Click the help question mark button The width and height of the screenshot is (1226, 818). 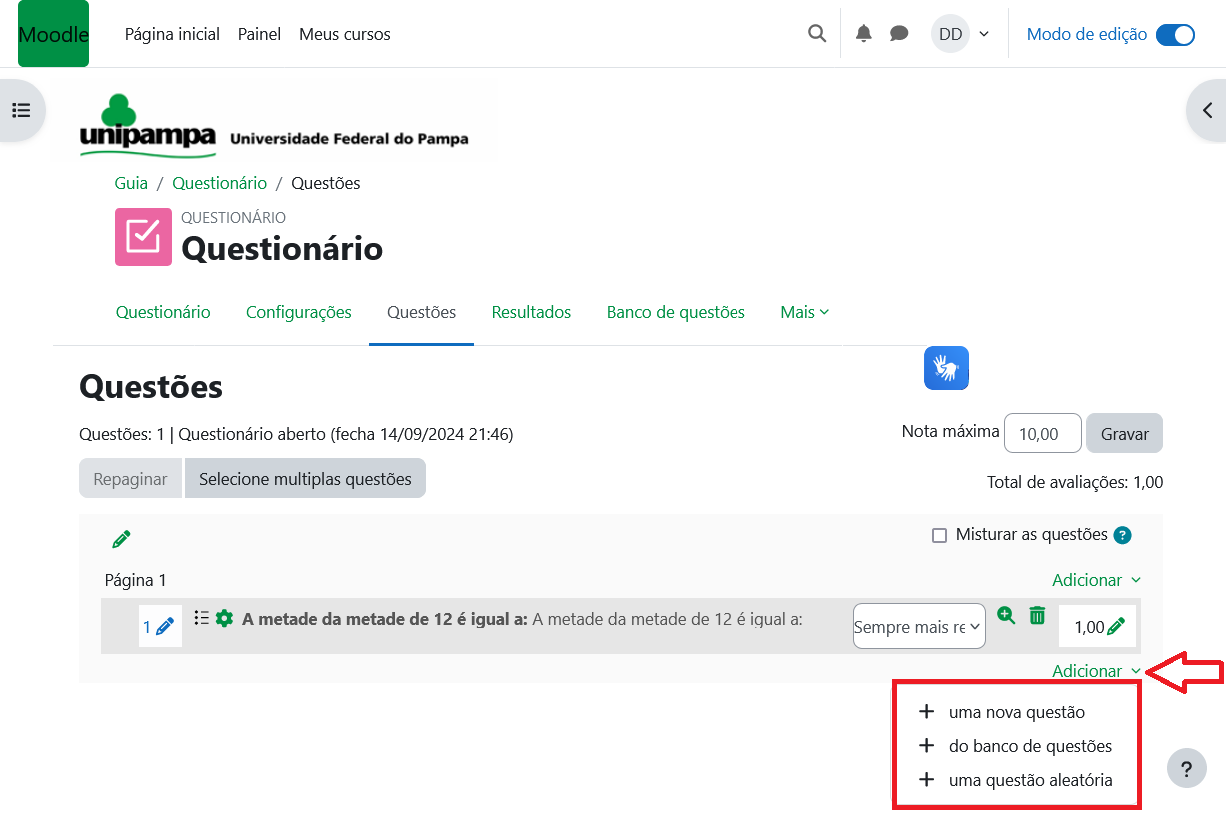coord(1186,769)
